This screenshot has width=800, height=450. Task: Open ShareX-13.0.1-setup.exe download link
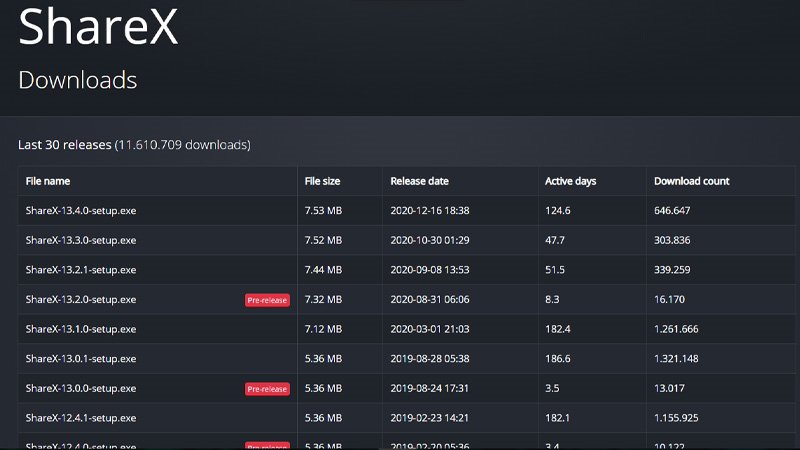tap(81, 359)
